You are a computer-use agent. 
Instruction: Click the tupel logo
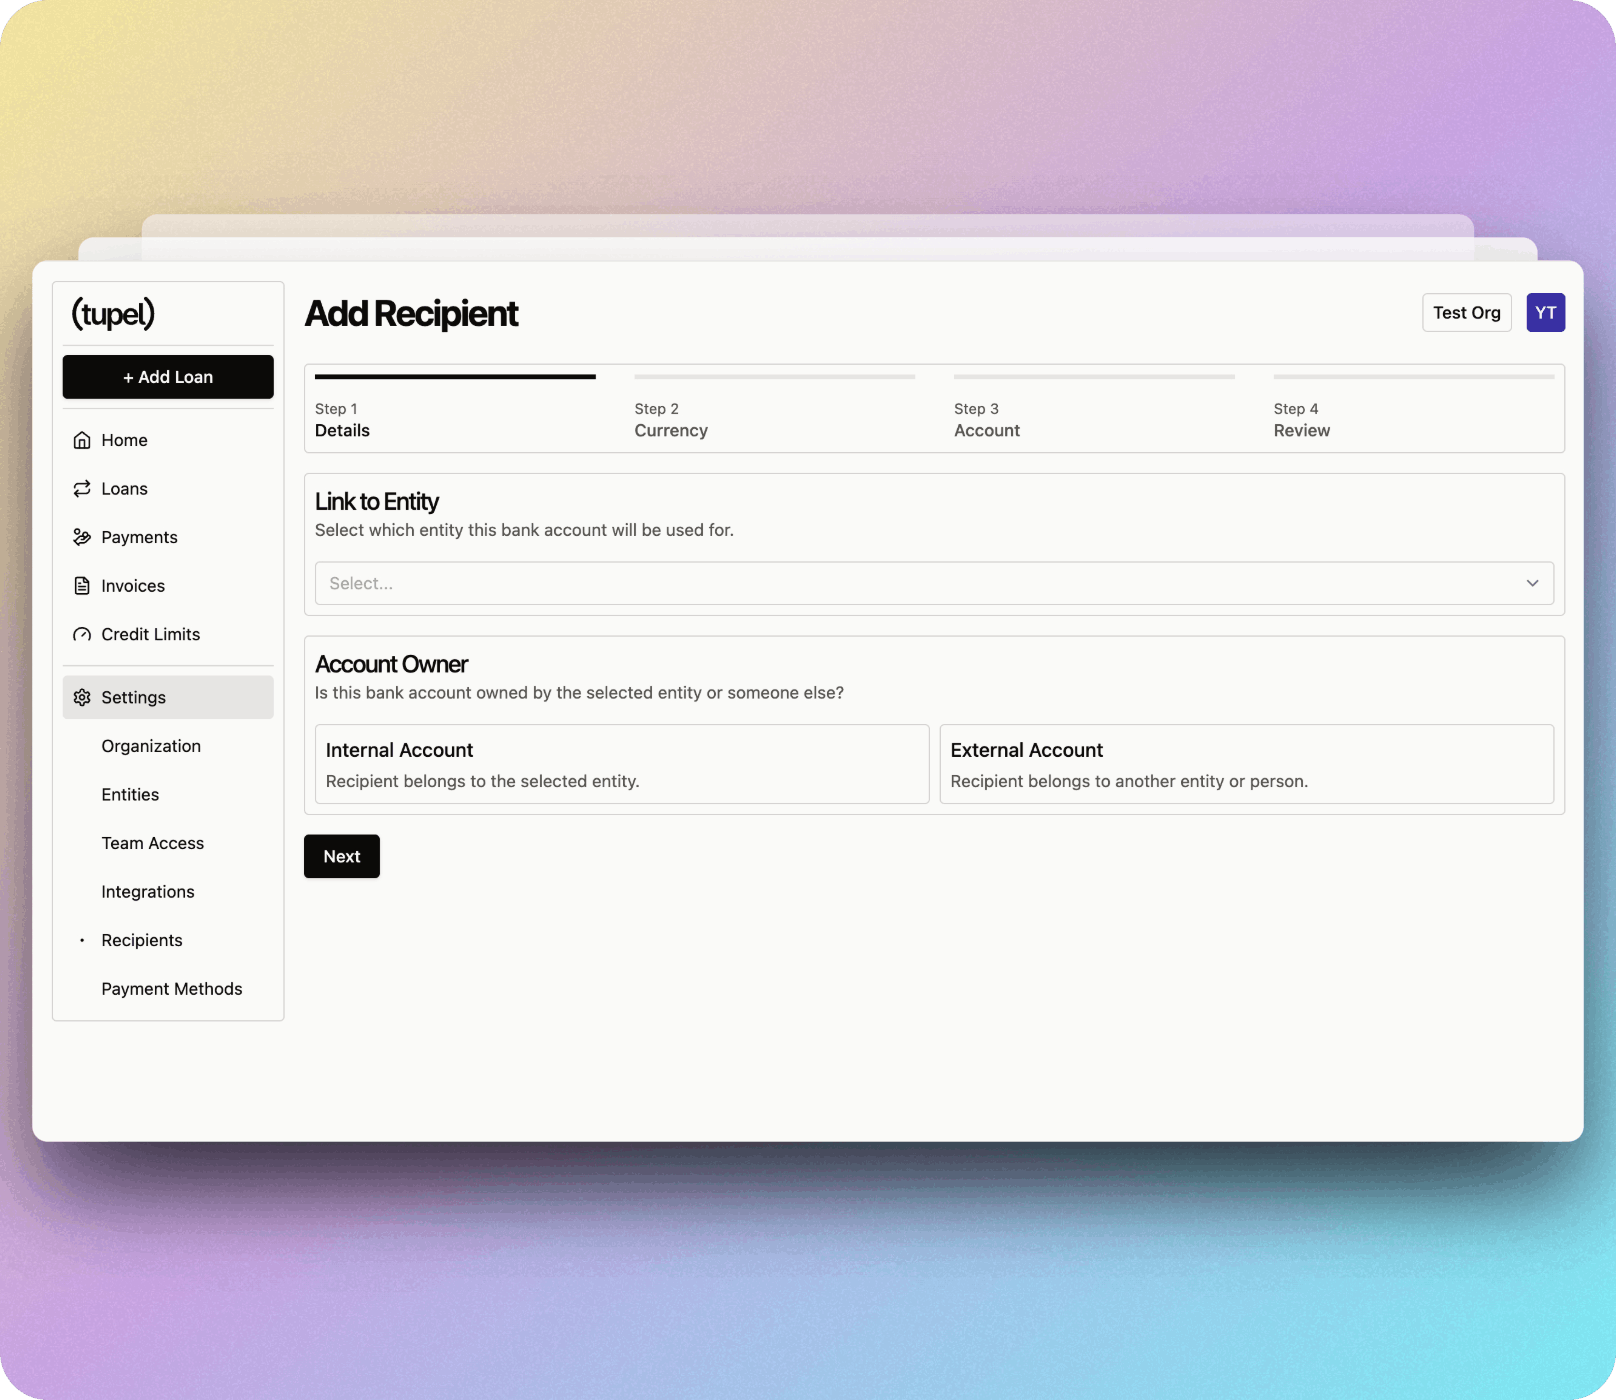(113, 314)
